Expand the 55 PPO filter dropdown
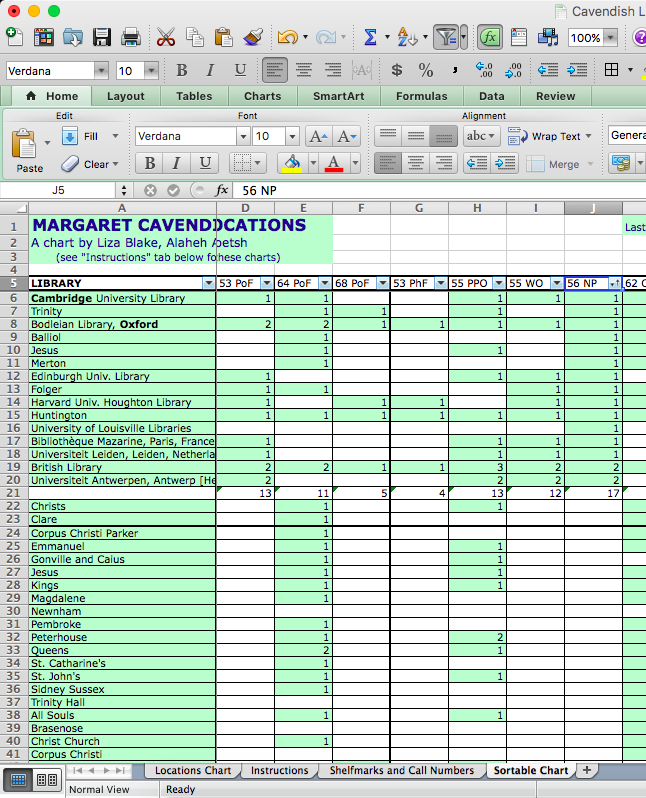 coord(499,283)
